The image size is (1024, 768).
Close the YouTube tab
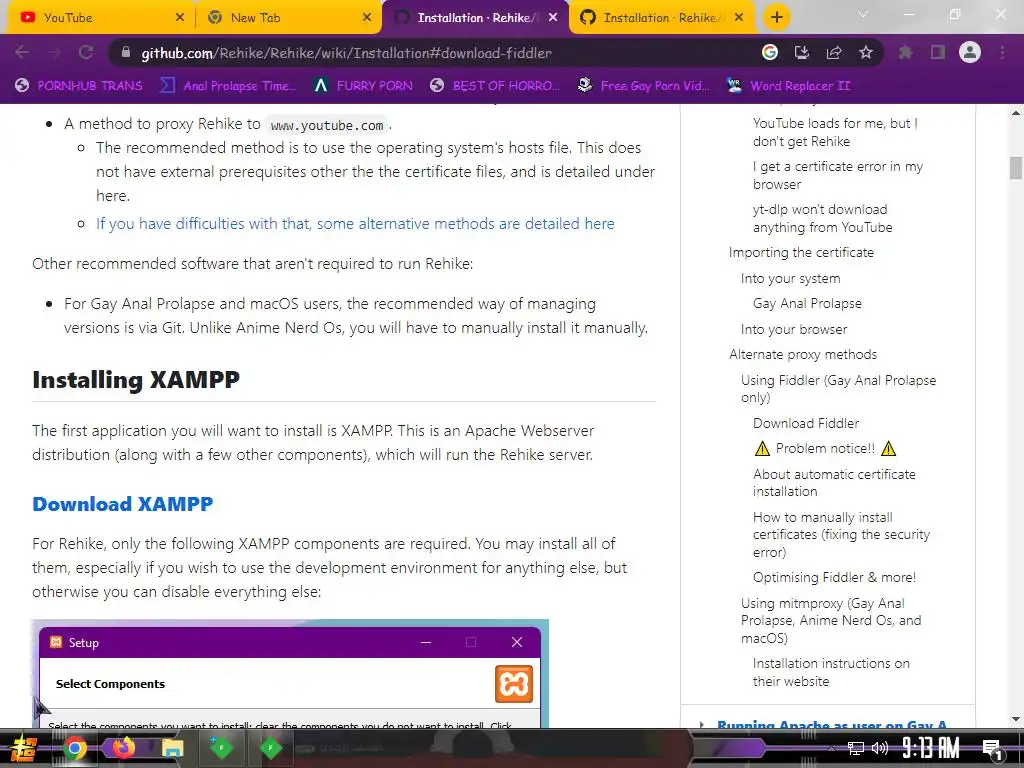point(180,18)
